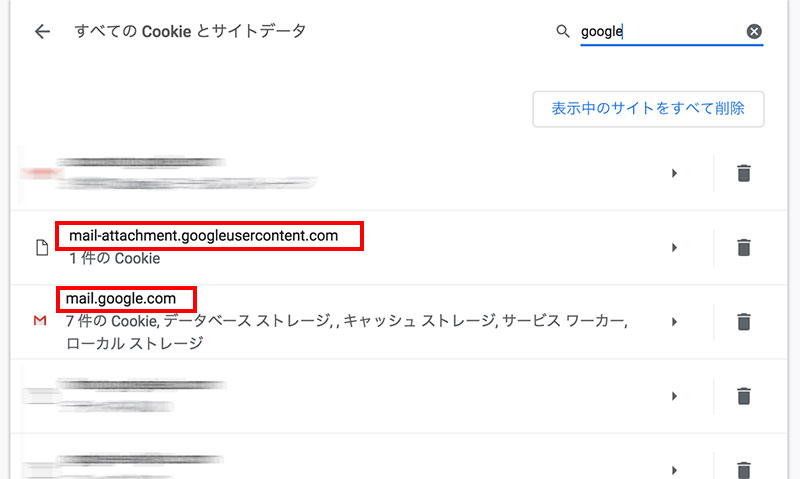Click the search magnifier icon

click(563, 32)
